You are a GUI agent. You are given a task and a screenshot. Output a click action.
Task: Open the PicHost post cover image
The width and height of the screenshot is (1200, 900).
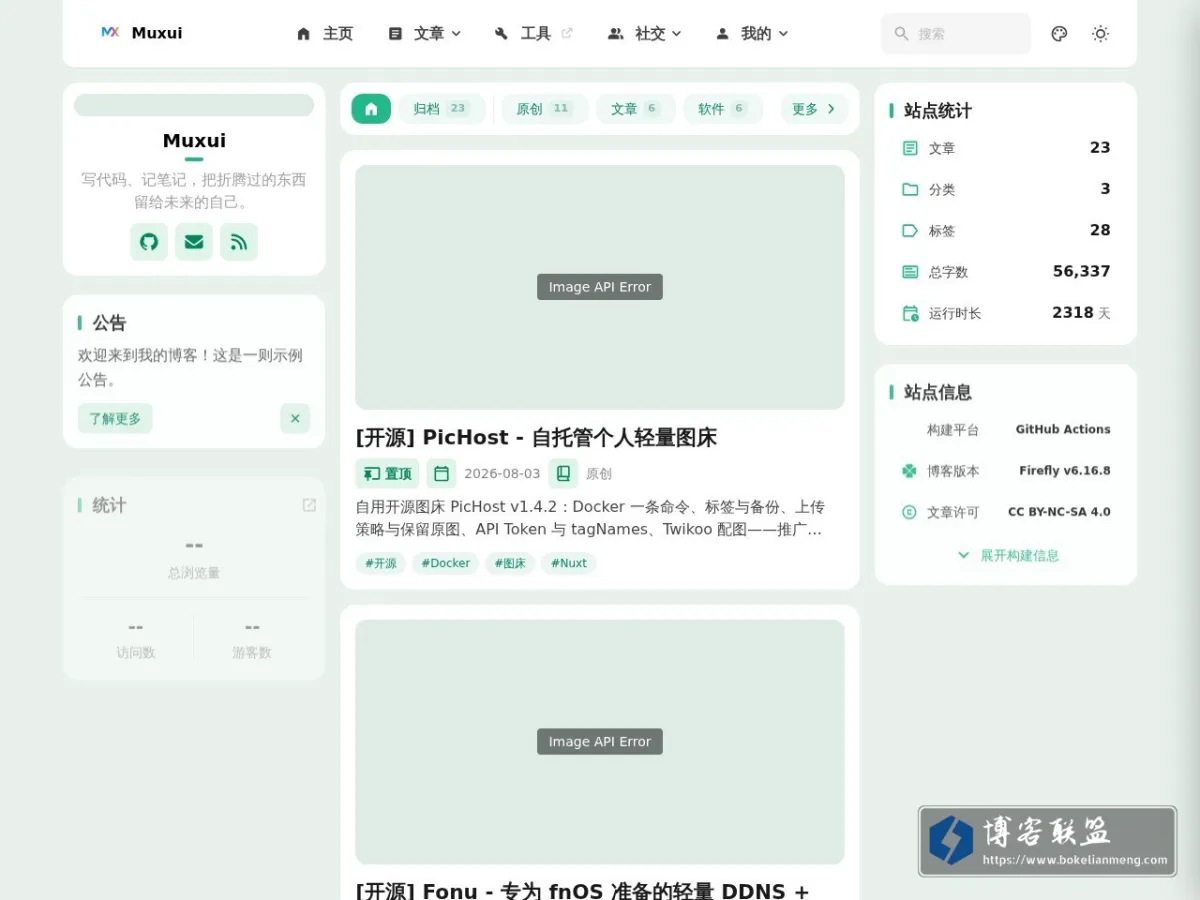[x=600, y=287]
